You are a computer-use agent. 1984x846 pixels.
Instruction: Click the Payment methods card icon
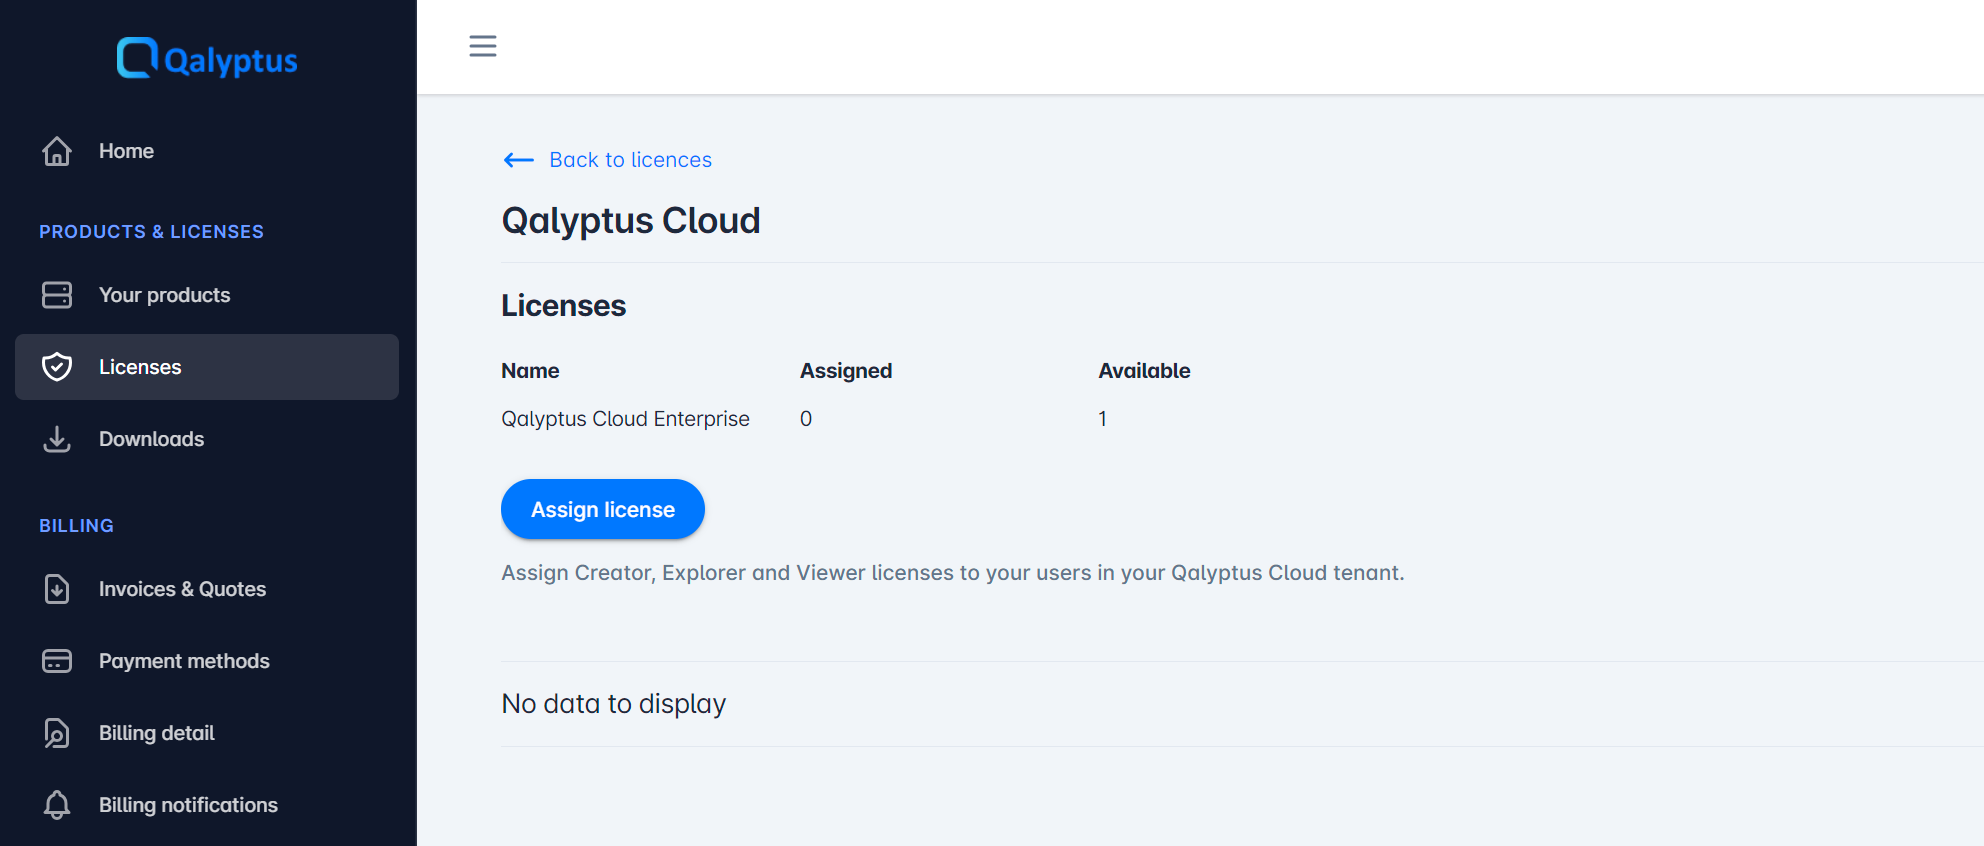(x=57, y=661)
